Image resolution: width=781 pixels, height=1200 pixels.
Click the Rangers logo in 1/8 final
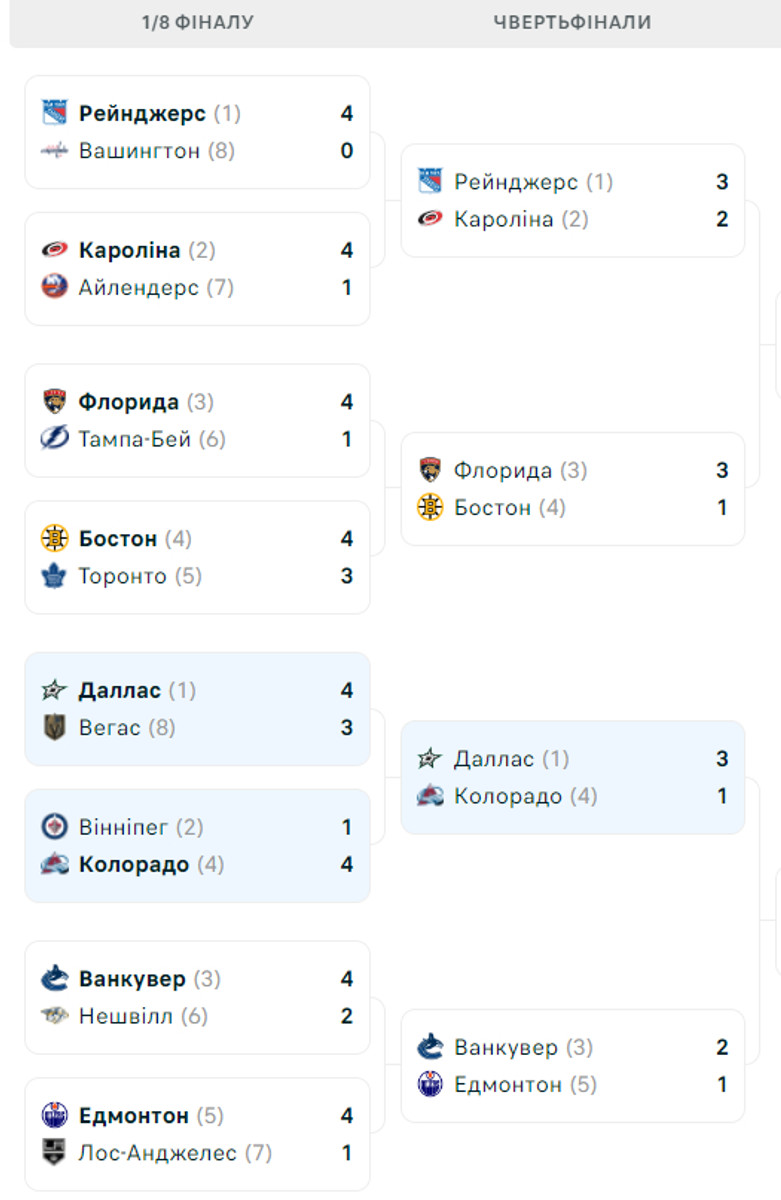pos(54,113)
